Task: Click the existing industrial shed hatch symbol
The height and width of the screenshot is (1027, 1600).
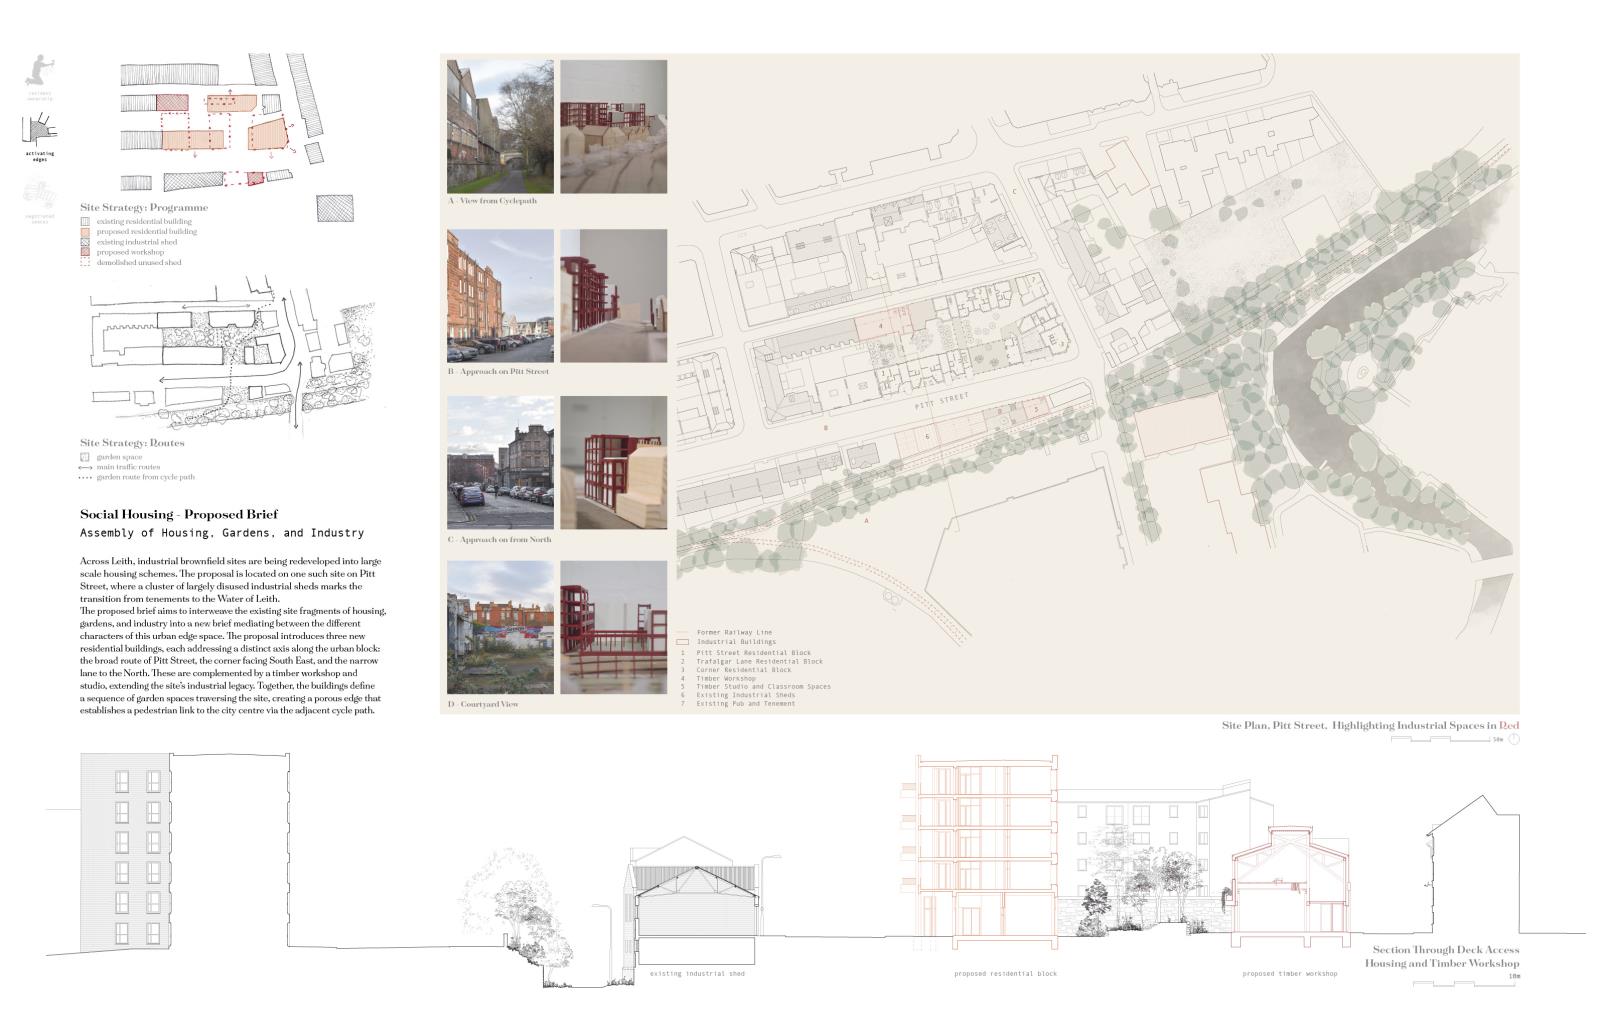Action: [x=85, y=242]
